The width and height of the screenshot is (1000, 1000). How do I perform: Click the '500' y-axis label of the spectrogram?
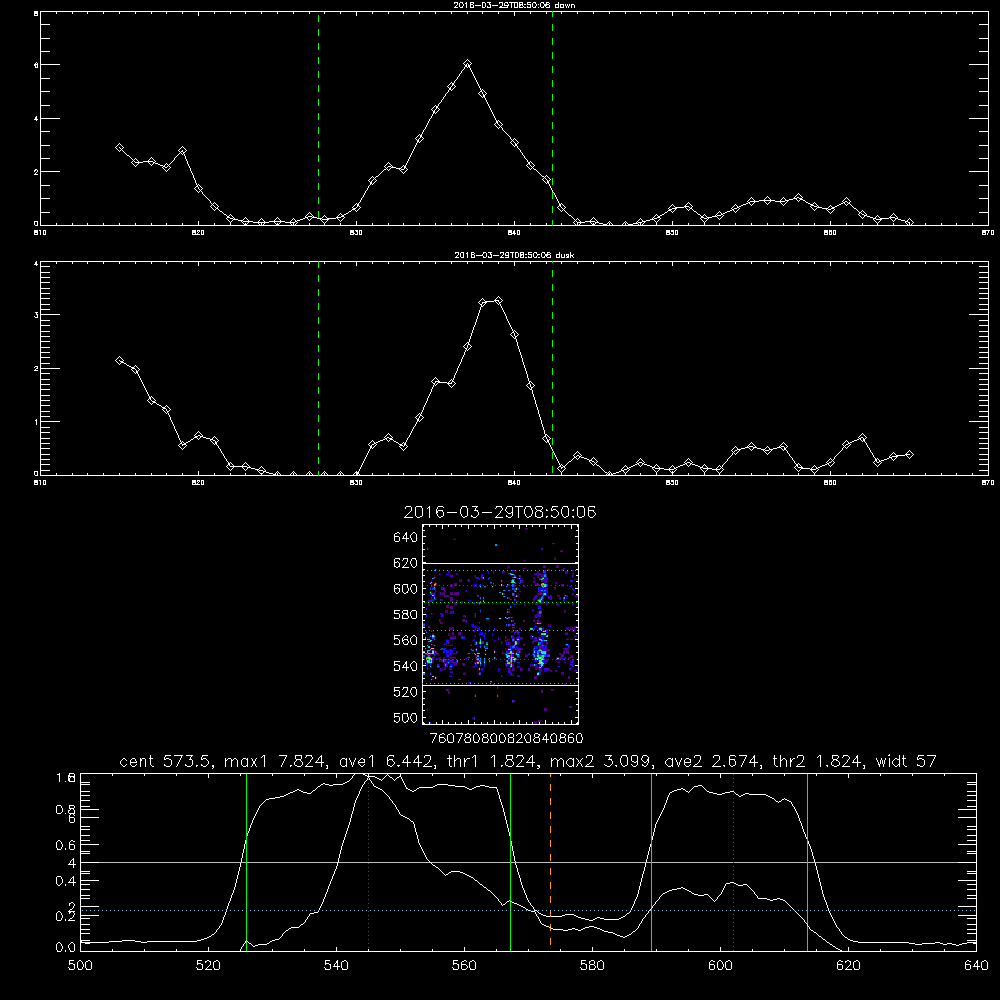pyautogui.click(x=406, y=718)
